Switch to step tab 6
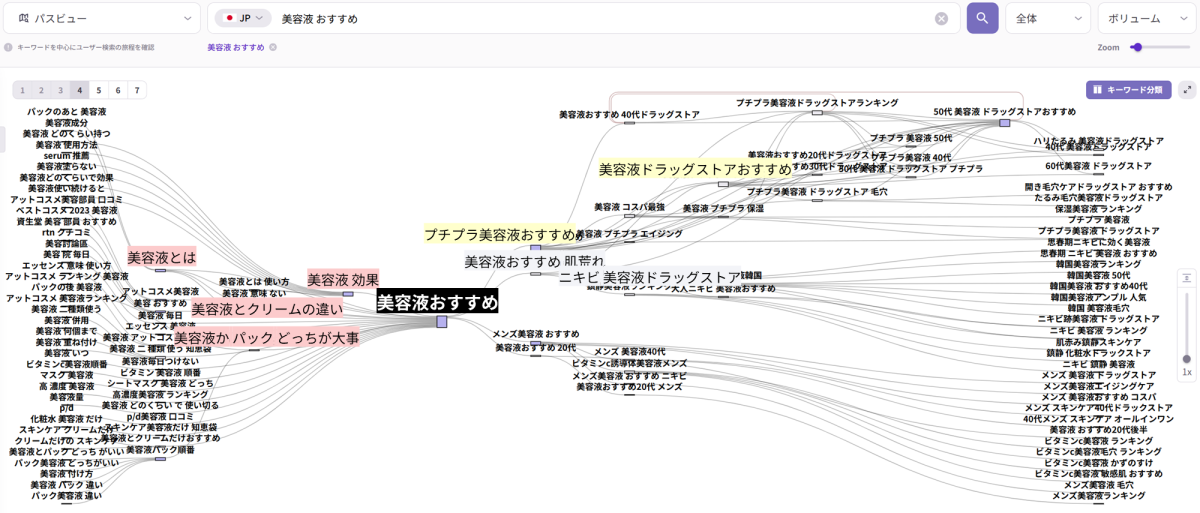The width and height of the screenshot is (1200, 513). click(118, 90)
